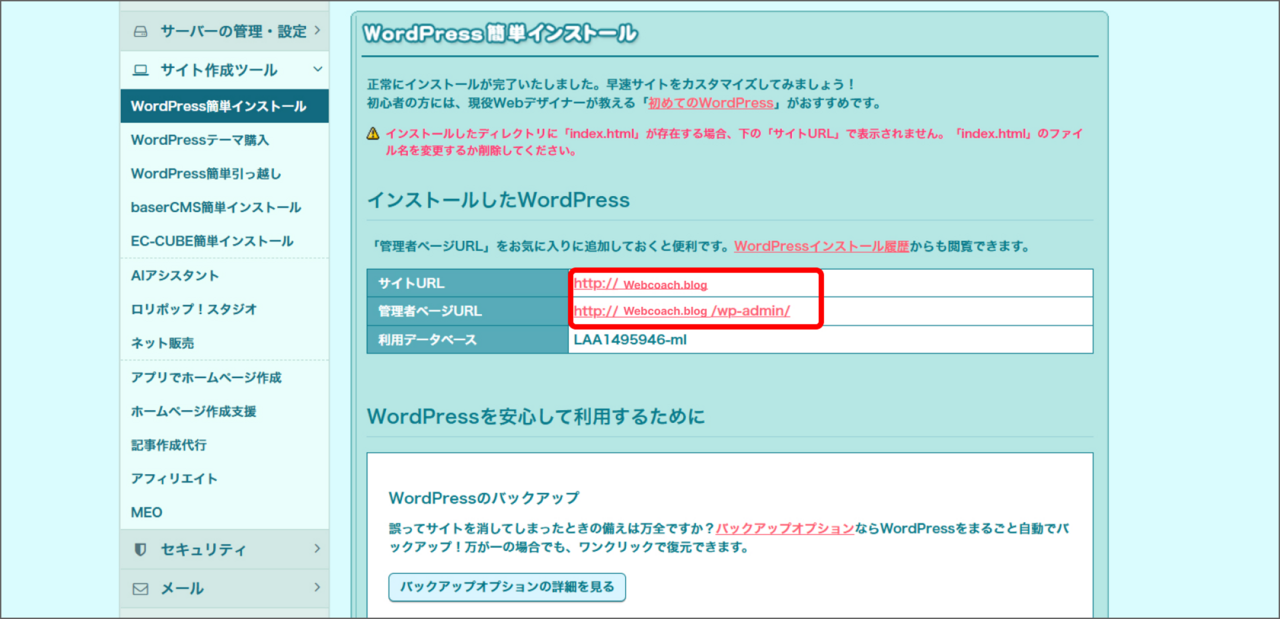The width and height of the screenshot is (1280, 619).
Task: Click the printer icon beside サーバーの管理・設定
Action: 141,29
